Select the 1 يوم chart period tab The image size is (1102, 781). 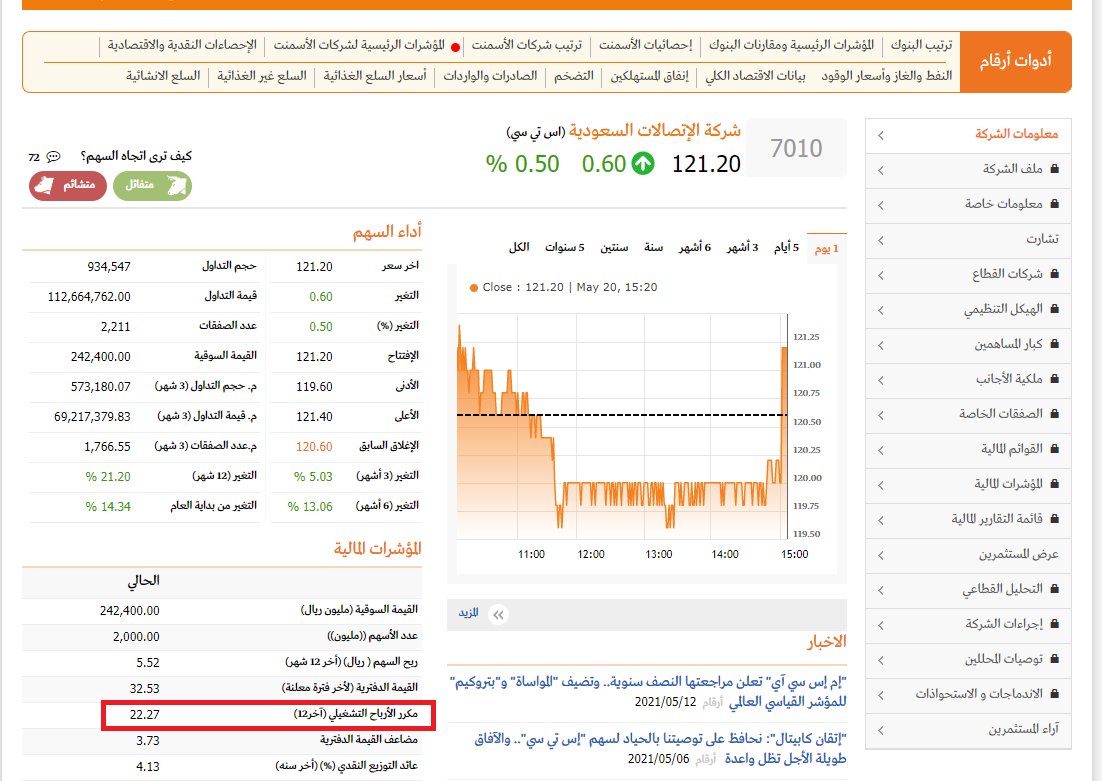[x=826, y=247]
